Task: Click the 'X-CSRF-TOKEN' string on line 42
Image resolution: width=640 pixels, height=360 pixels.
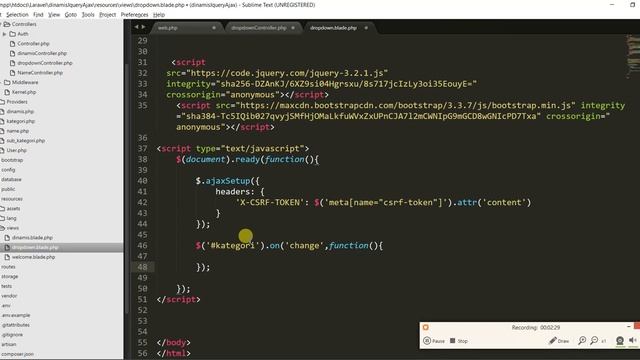Action: (270, 203)
